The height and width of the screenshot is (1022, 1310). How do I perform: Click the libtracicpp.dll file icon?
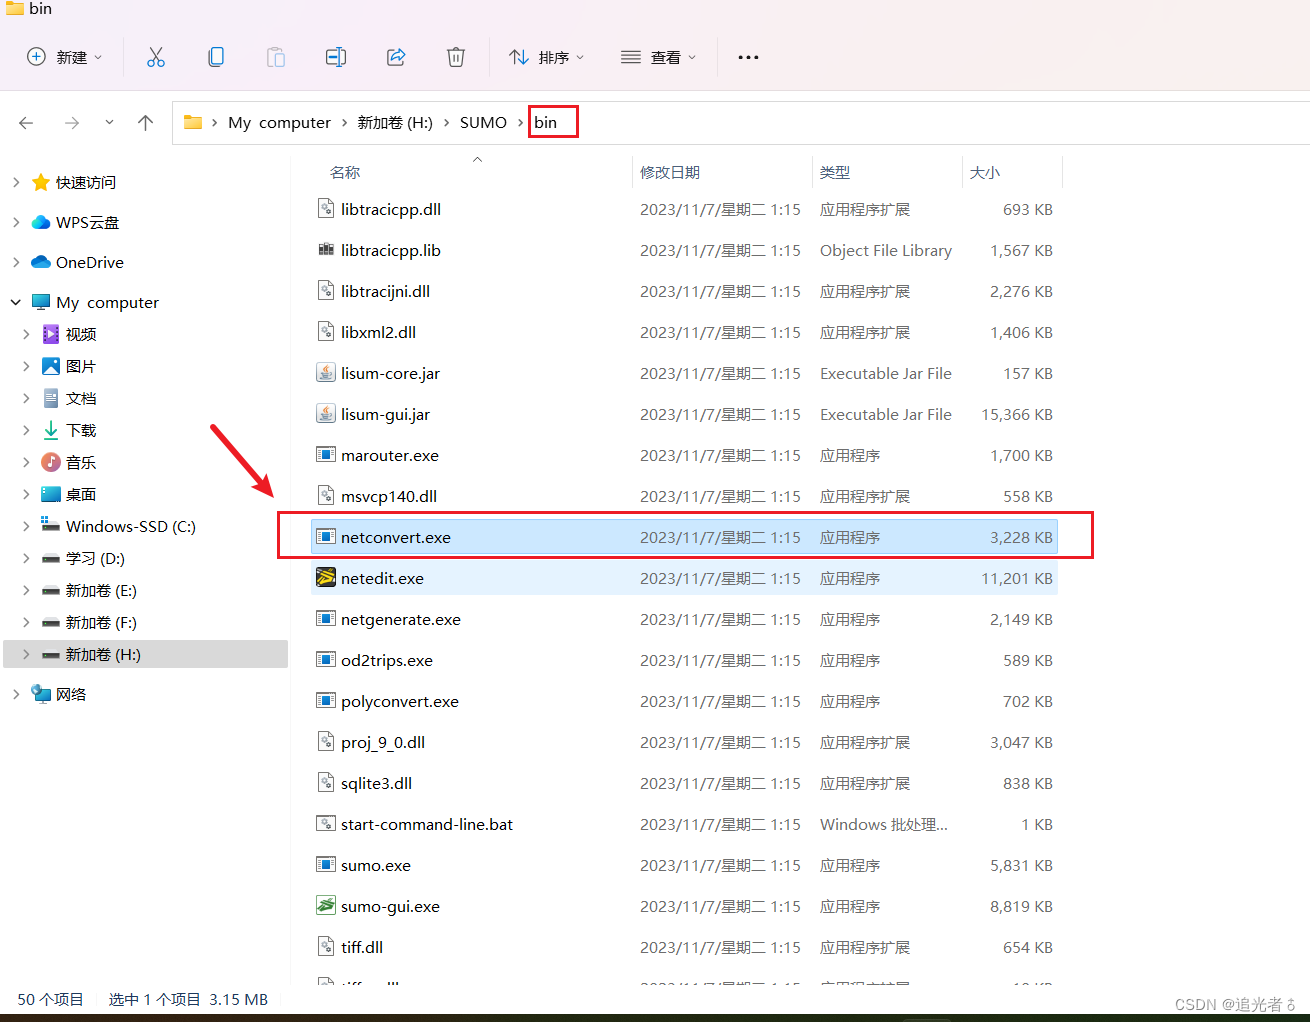(x=326, y=209)
